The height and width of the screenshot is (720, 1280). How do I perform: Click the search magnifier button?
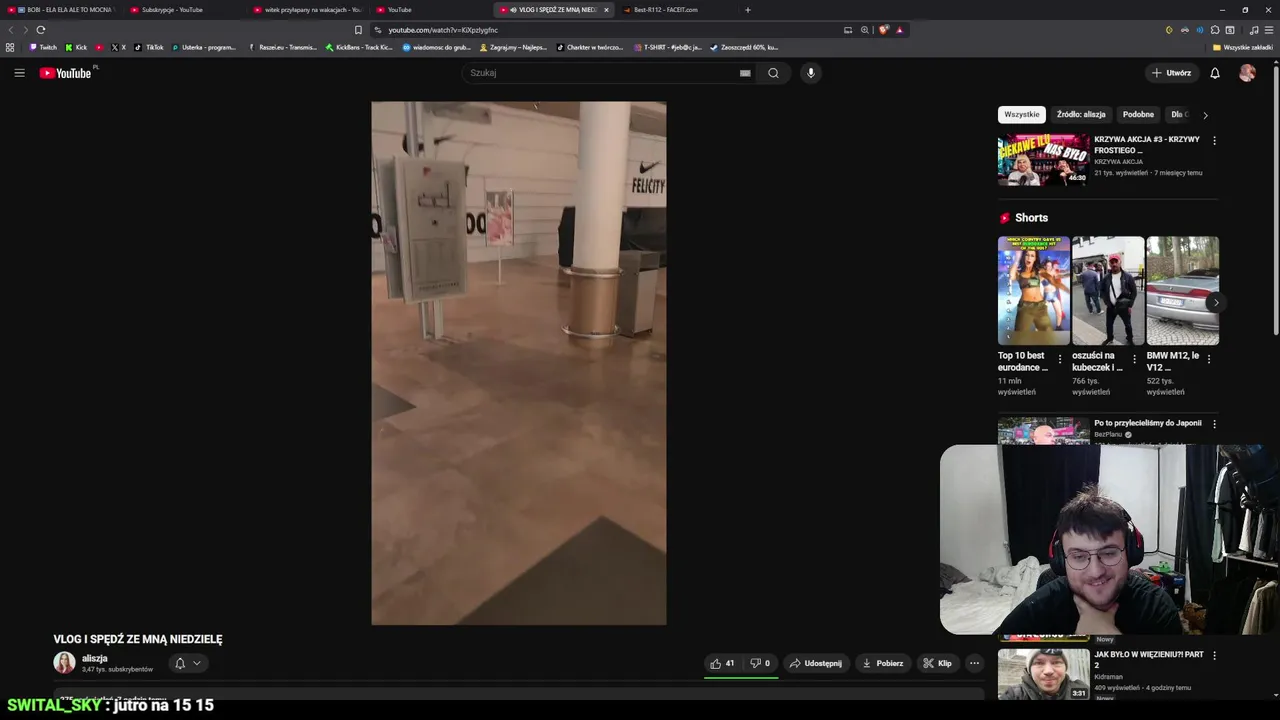coord(773,73)
